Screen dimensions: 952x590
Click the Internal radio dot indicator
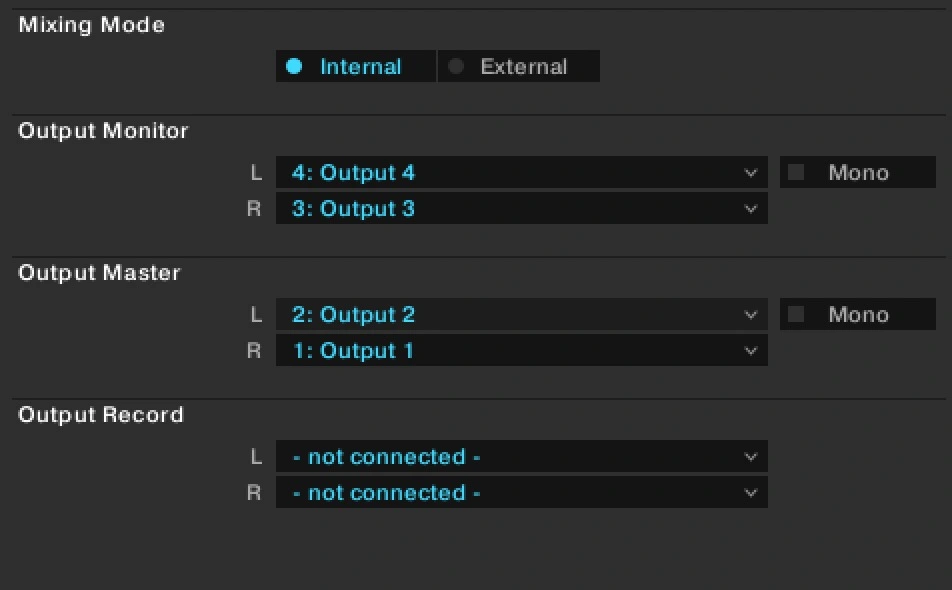pyautogui.click(x=294, y=67)
